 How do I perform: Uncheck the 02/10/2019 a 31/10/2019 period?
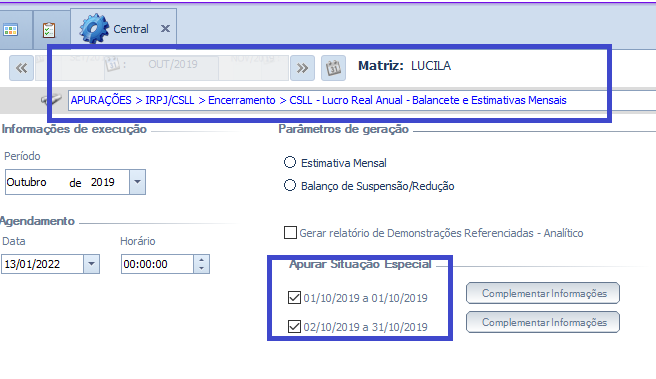[x=295, y=326]
